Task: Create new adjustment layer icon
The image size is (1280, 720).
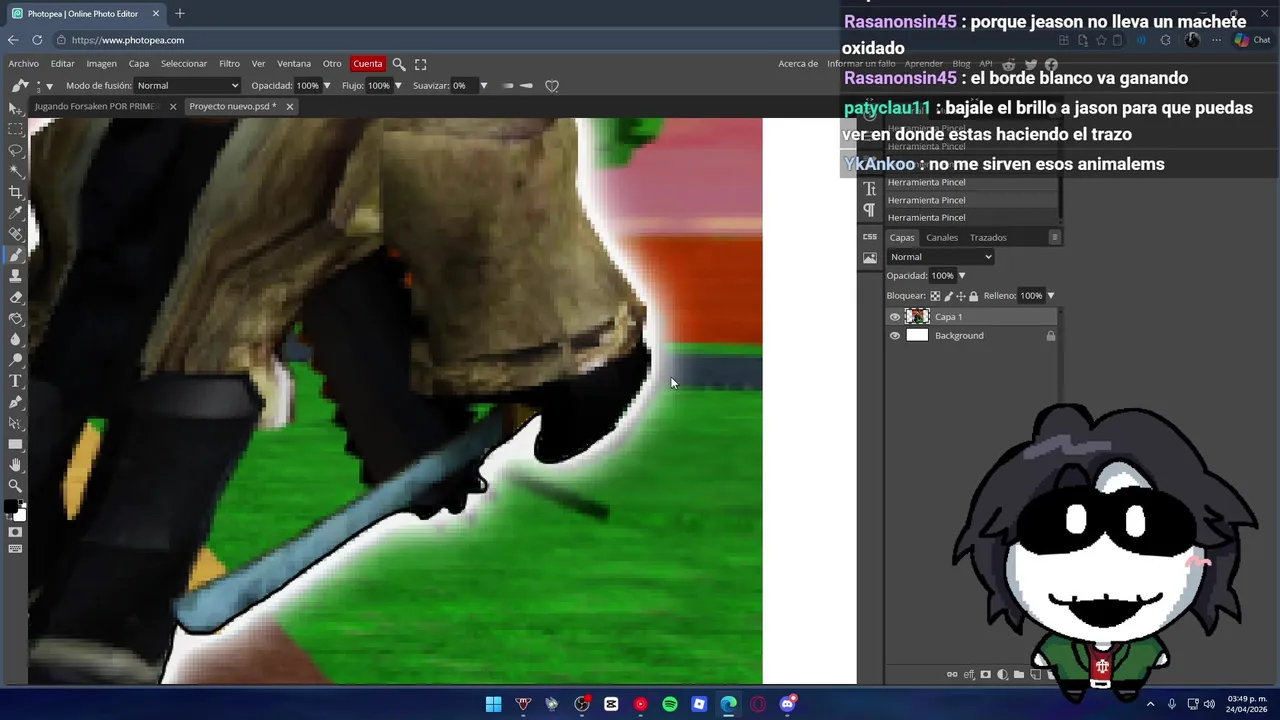Action: tap(1002, 675)
